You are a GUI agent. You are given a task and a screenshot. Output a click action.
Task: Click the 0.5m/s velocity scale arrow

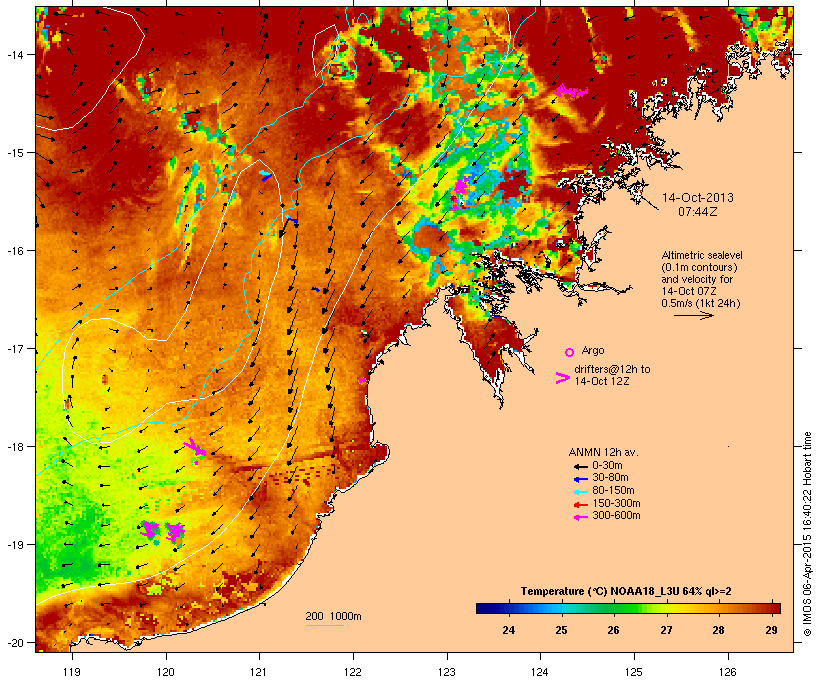[693, 315]
